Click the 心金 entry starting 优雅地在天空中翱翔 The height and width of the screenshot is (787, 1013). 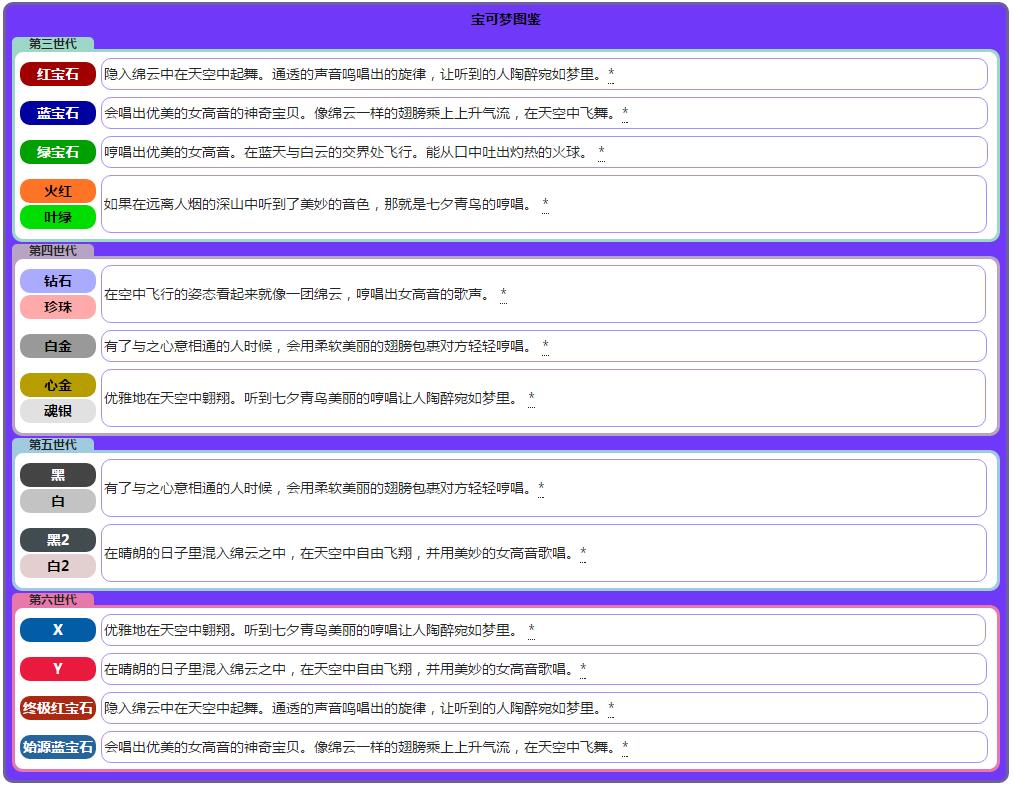click(544, 398)
